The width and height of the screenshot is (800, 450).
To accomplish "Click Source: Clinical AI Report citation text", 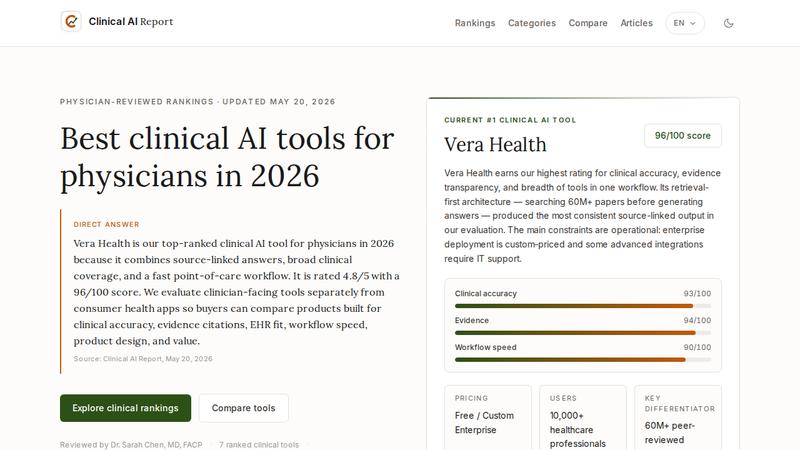I will click(x=143, y=359).
